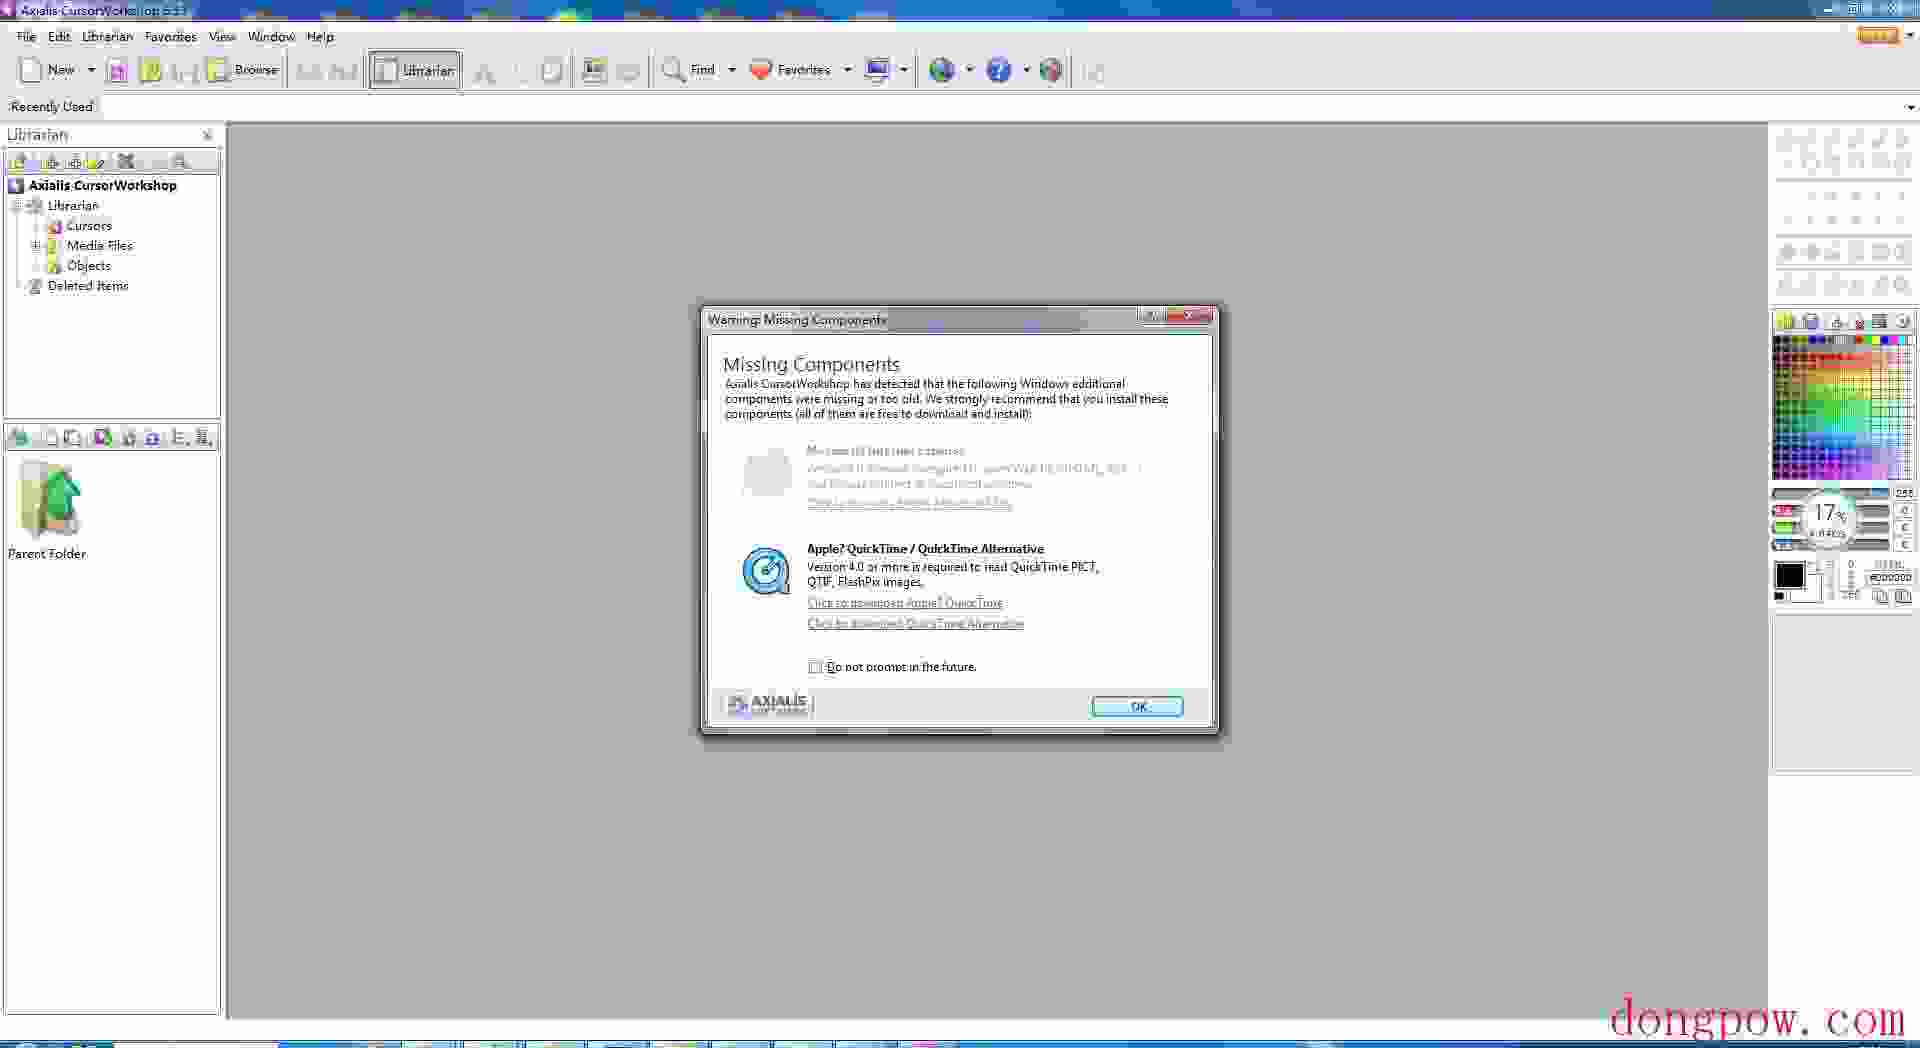
Task: Adjust the green channel slider
Action: pyautogui.click(x=1831, y=528)
